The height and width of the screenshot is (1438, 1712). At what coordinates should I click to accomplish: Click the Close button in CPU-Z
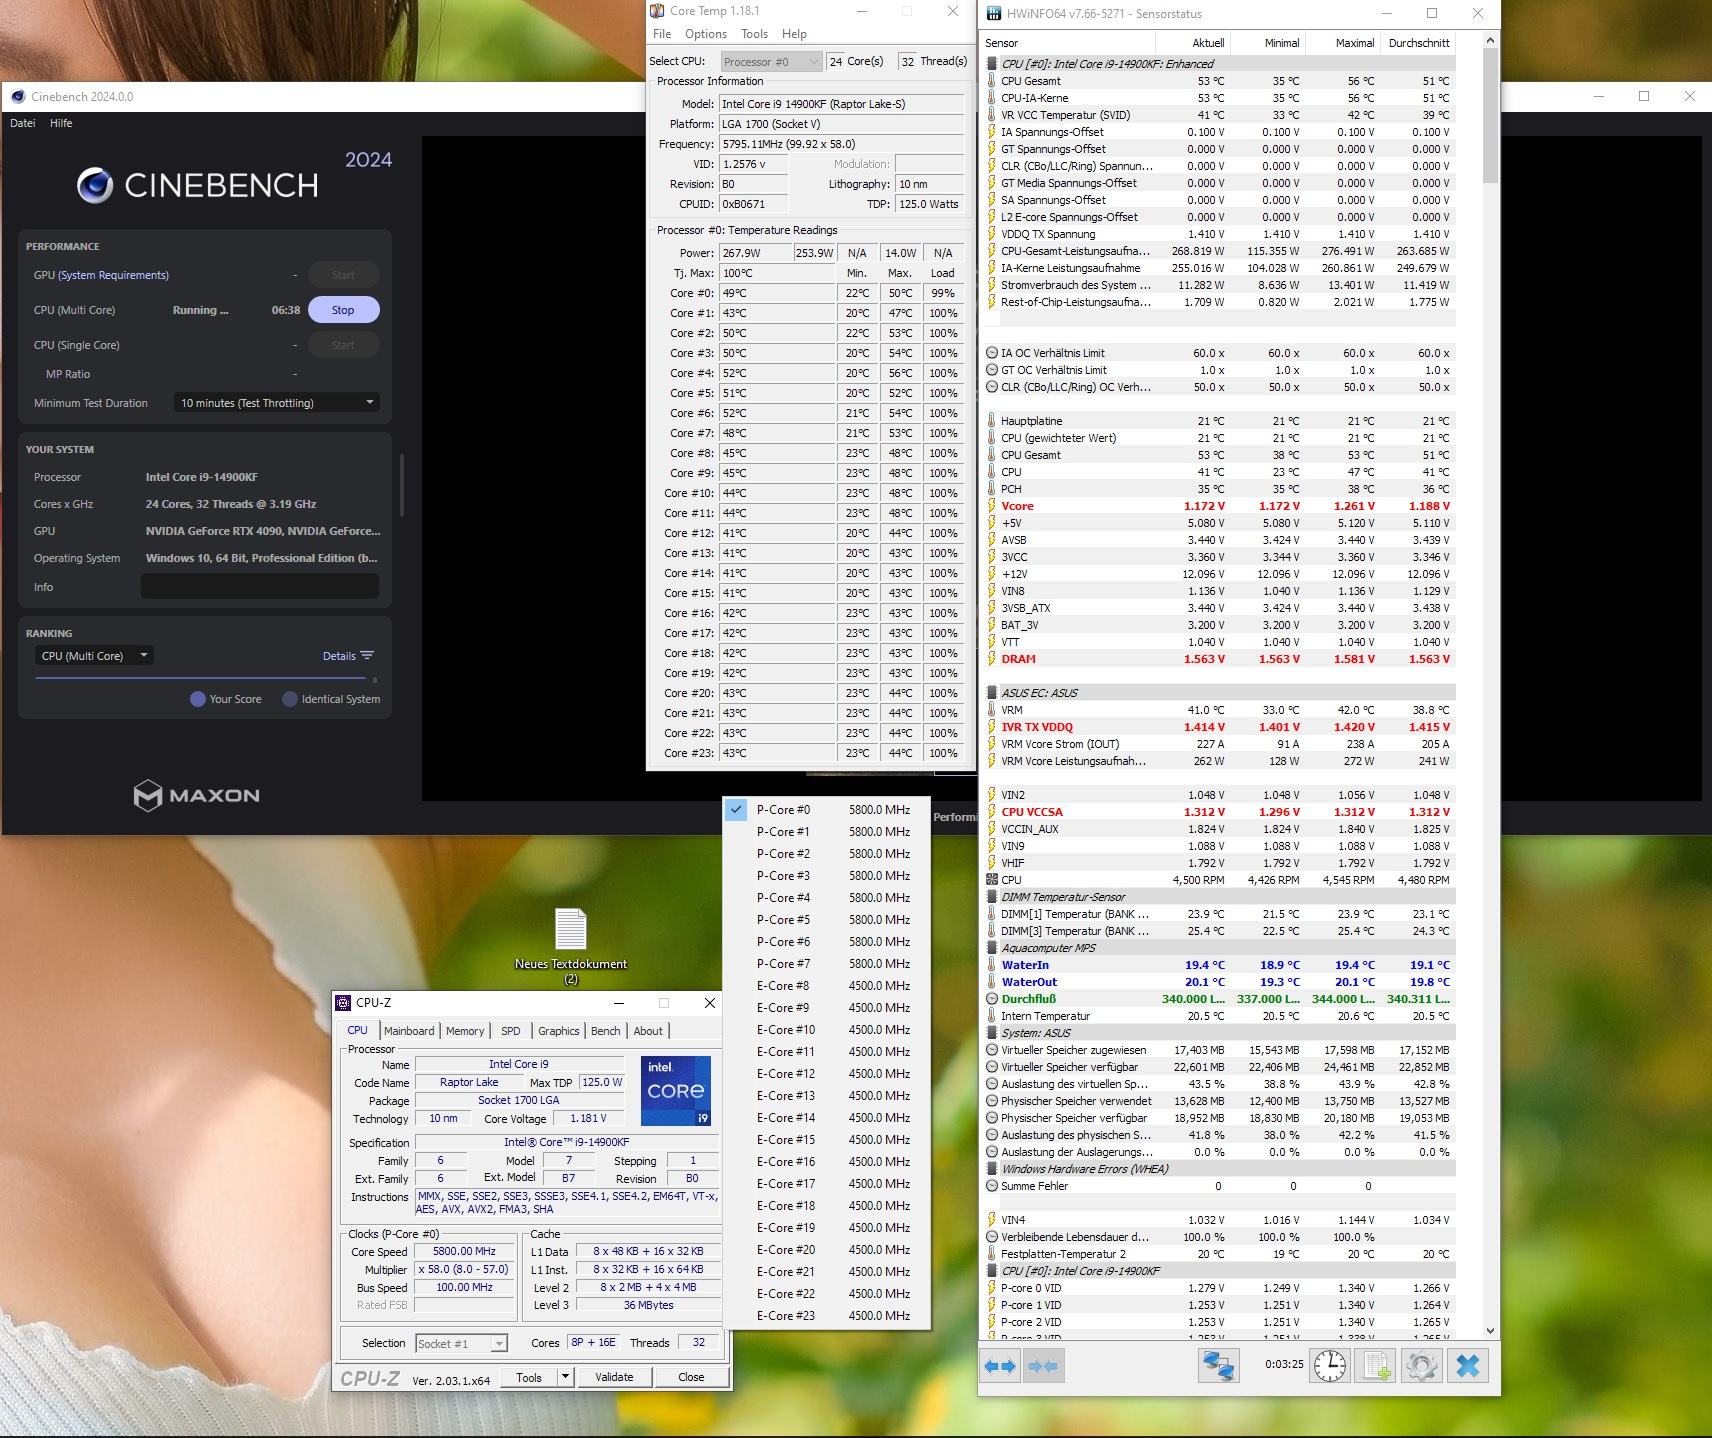[x=691, y=1377]
